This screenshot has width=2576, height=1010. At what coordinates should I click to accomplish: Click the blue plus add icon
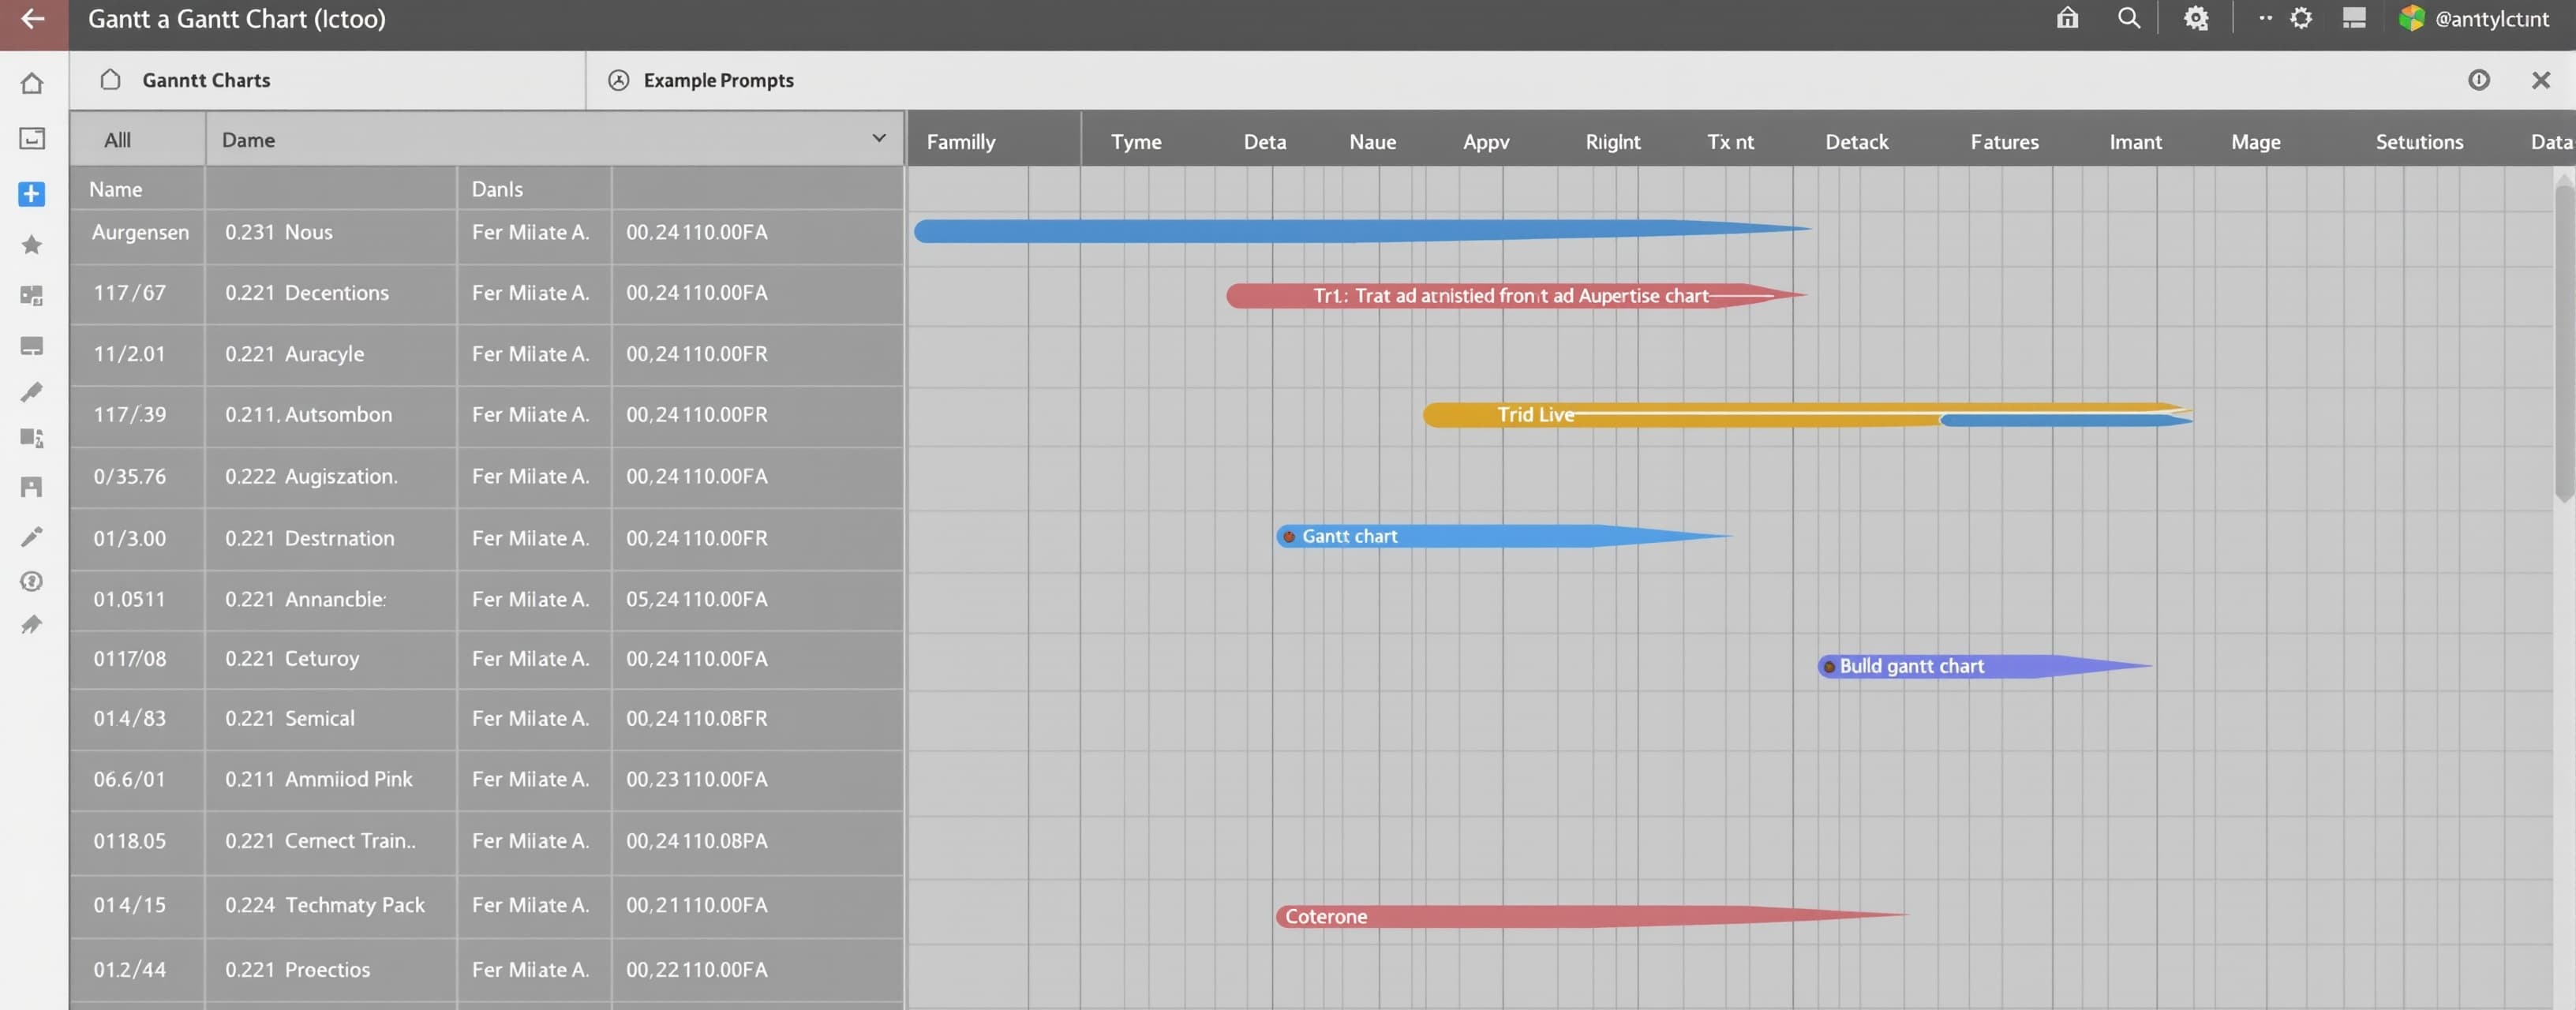click(32, 193)
